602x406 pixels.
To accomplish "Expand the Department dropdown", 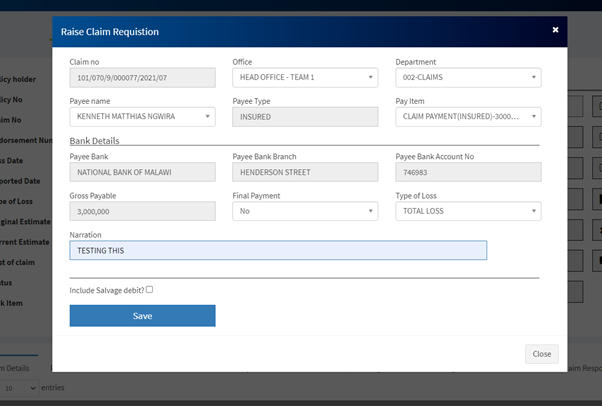I will (x=468, y=78).
